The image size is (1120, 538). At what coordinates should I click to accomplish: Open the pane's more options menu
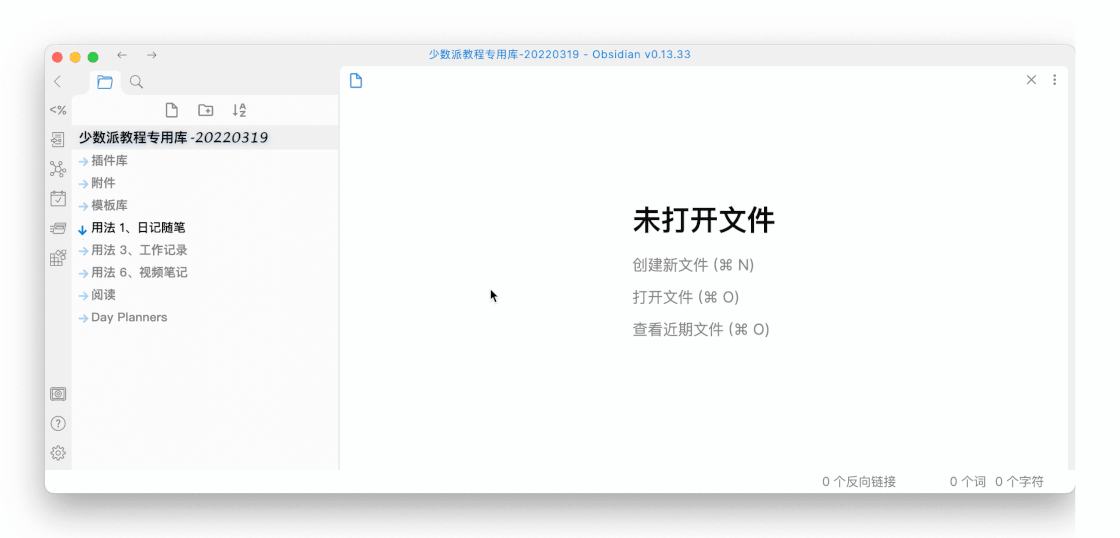coord(1054,80)
